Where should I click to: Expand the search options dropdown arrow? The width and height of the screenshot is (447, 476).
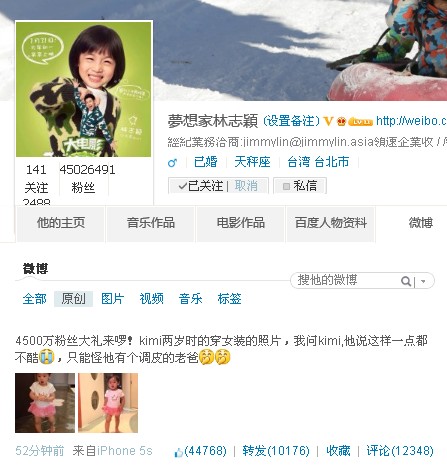[x=423, y=281]
